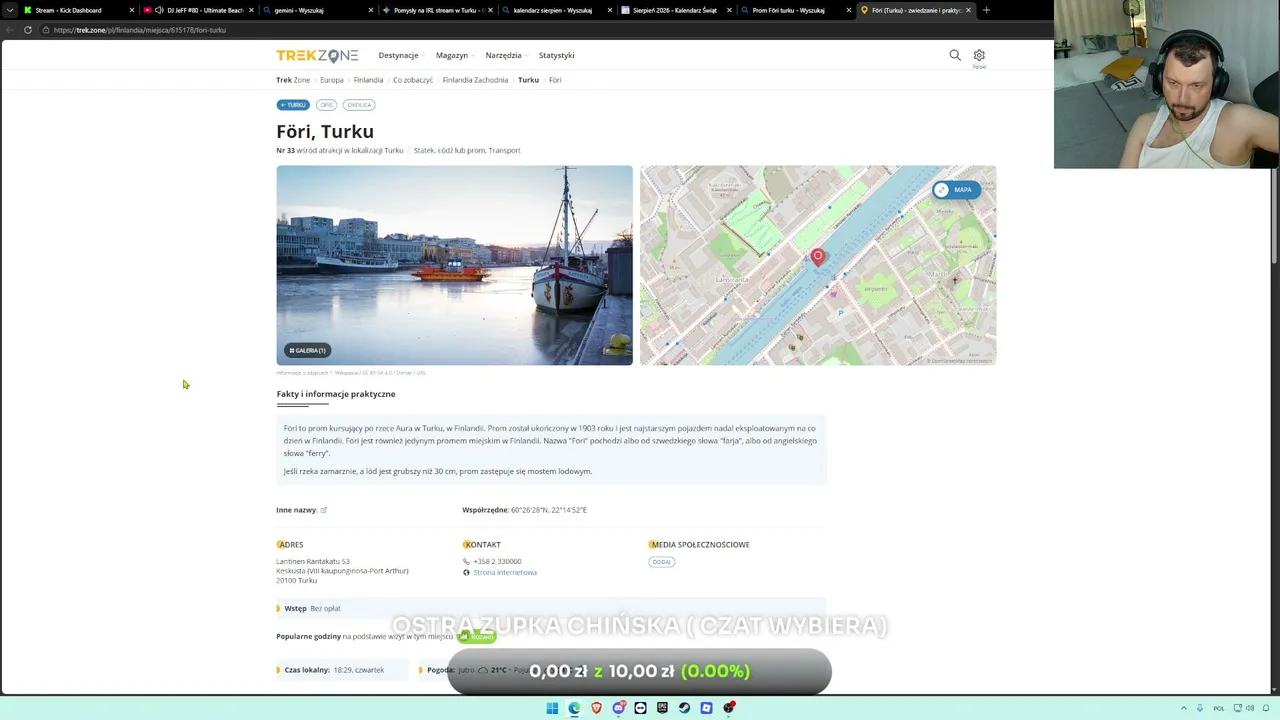Open the site search magnifier icon
1280x720 pixels.
955,55
